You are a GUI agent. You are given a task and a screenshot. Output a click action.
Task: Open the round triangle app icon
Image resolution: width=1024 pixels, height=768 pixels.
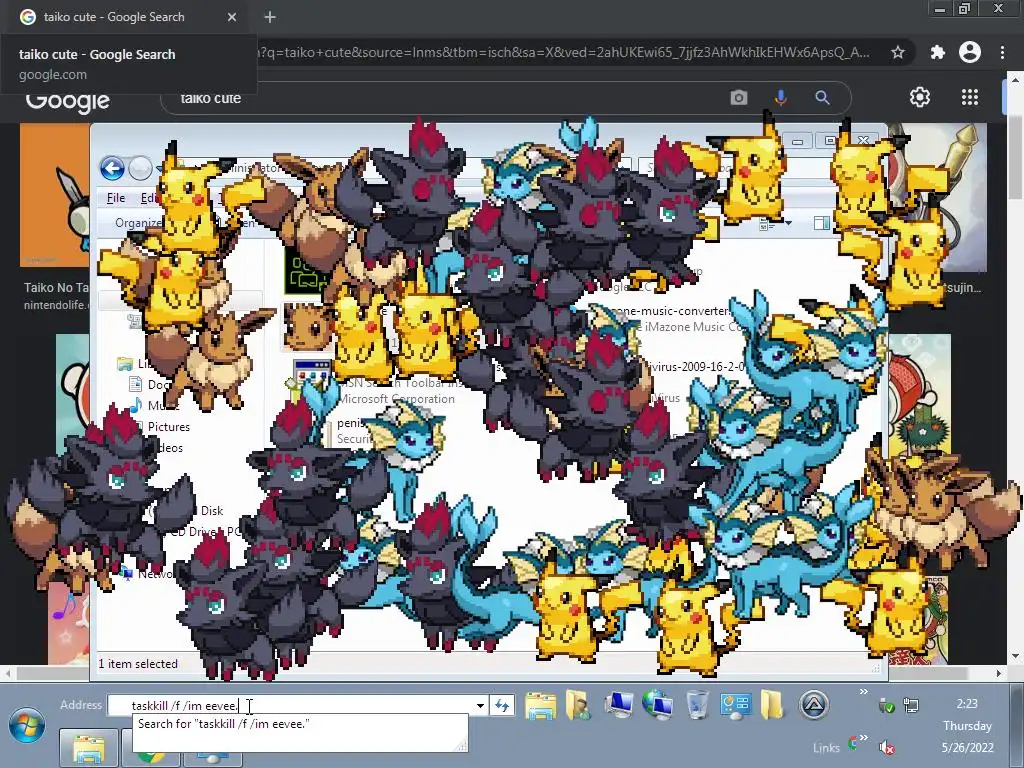pos(814,705)
